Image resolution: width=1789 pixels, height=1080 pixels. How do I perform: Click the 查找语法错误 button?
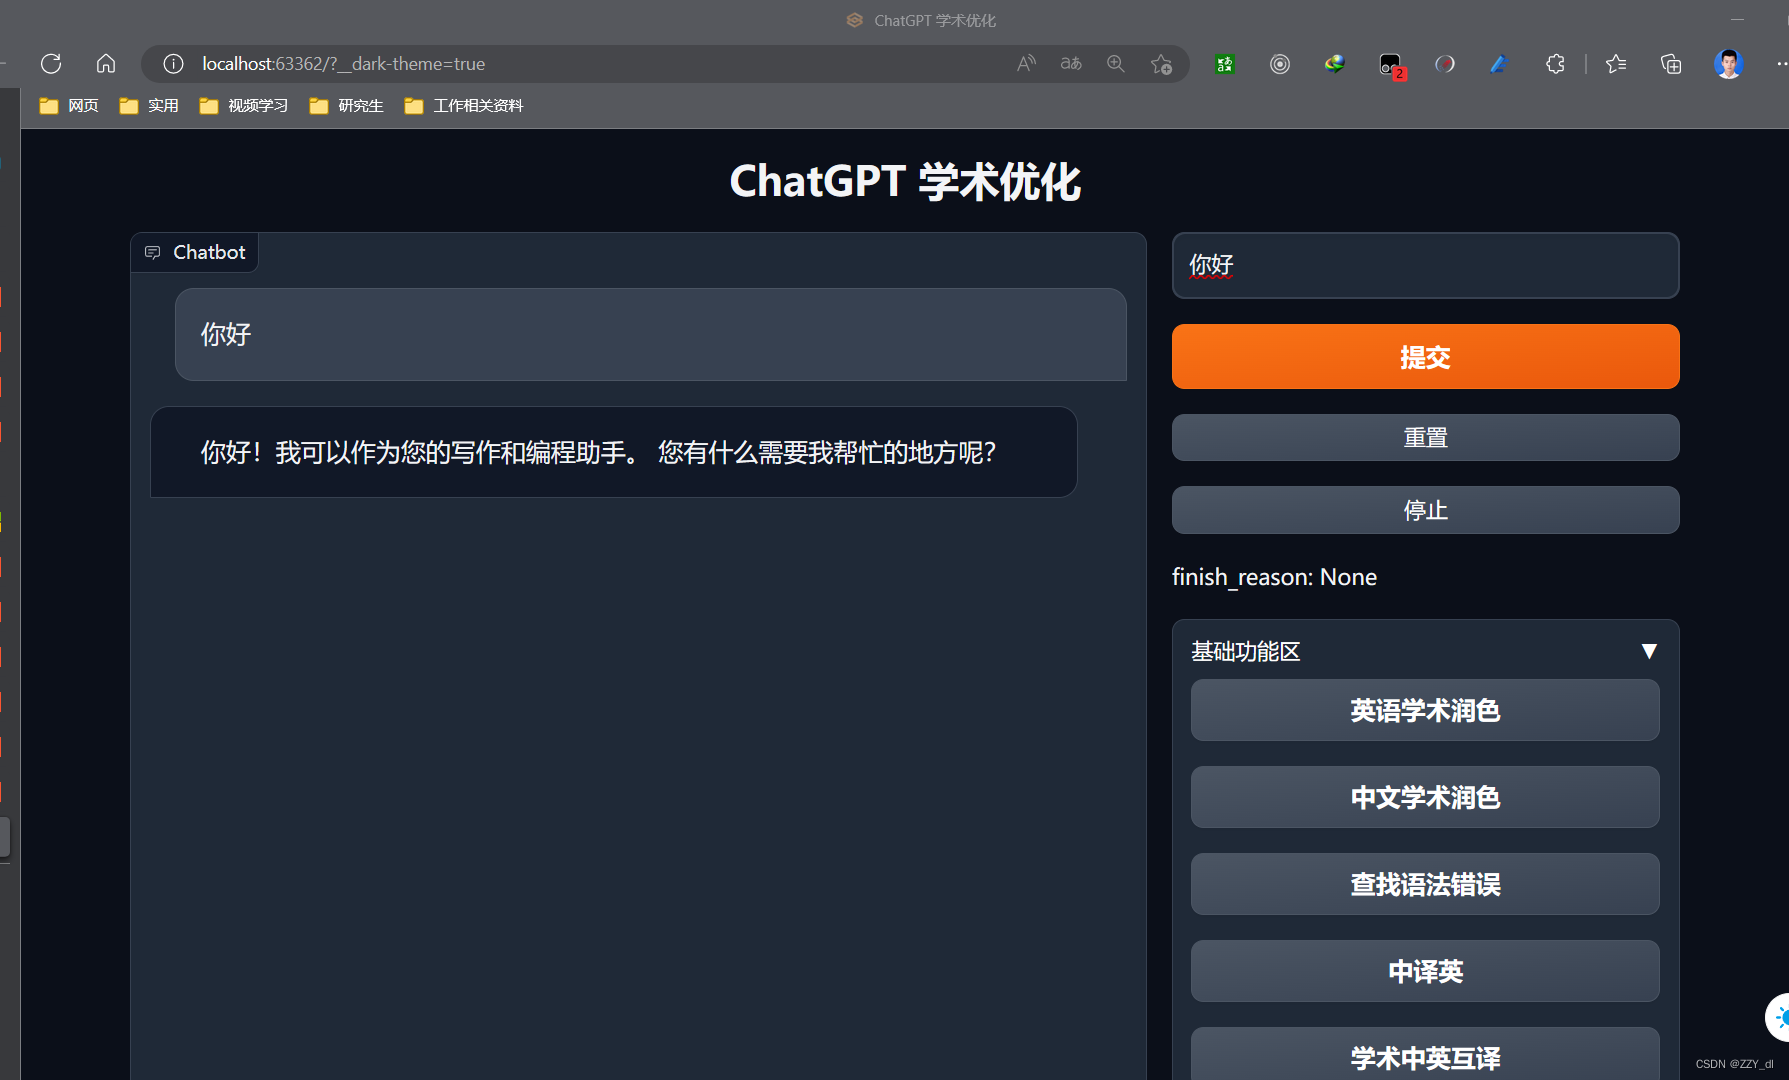[1425, 884]
